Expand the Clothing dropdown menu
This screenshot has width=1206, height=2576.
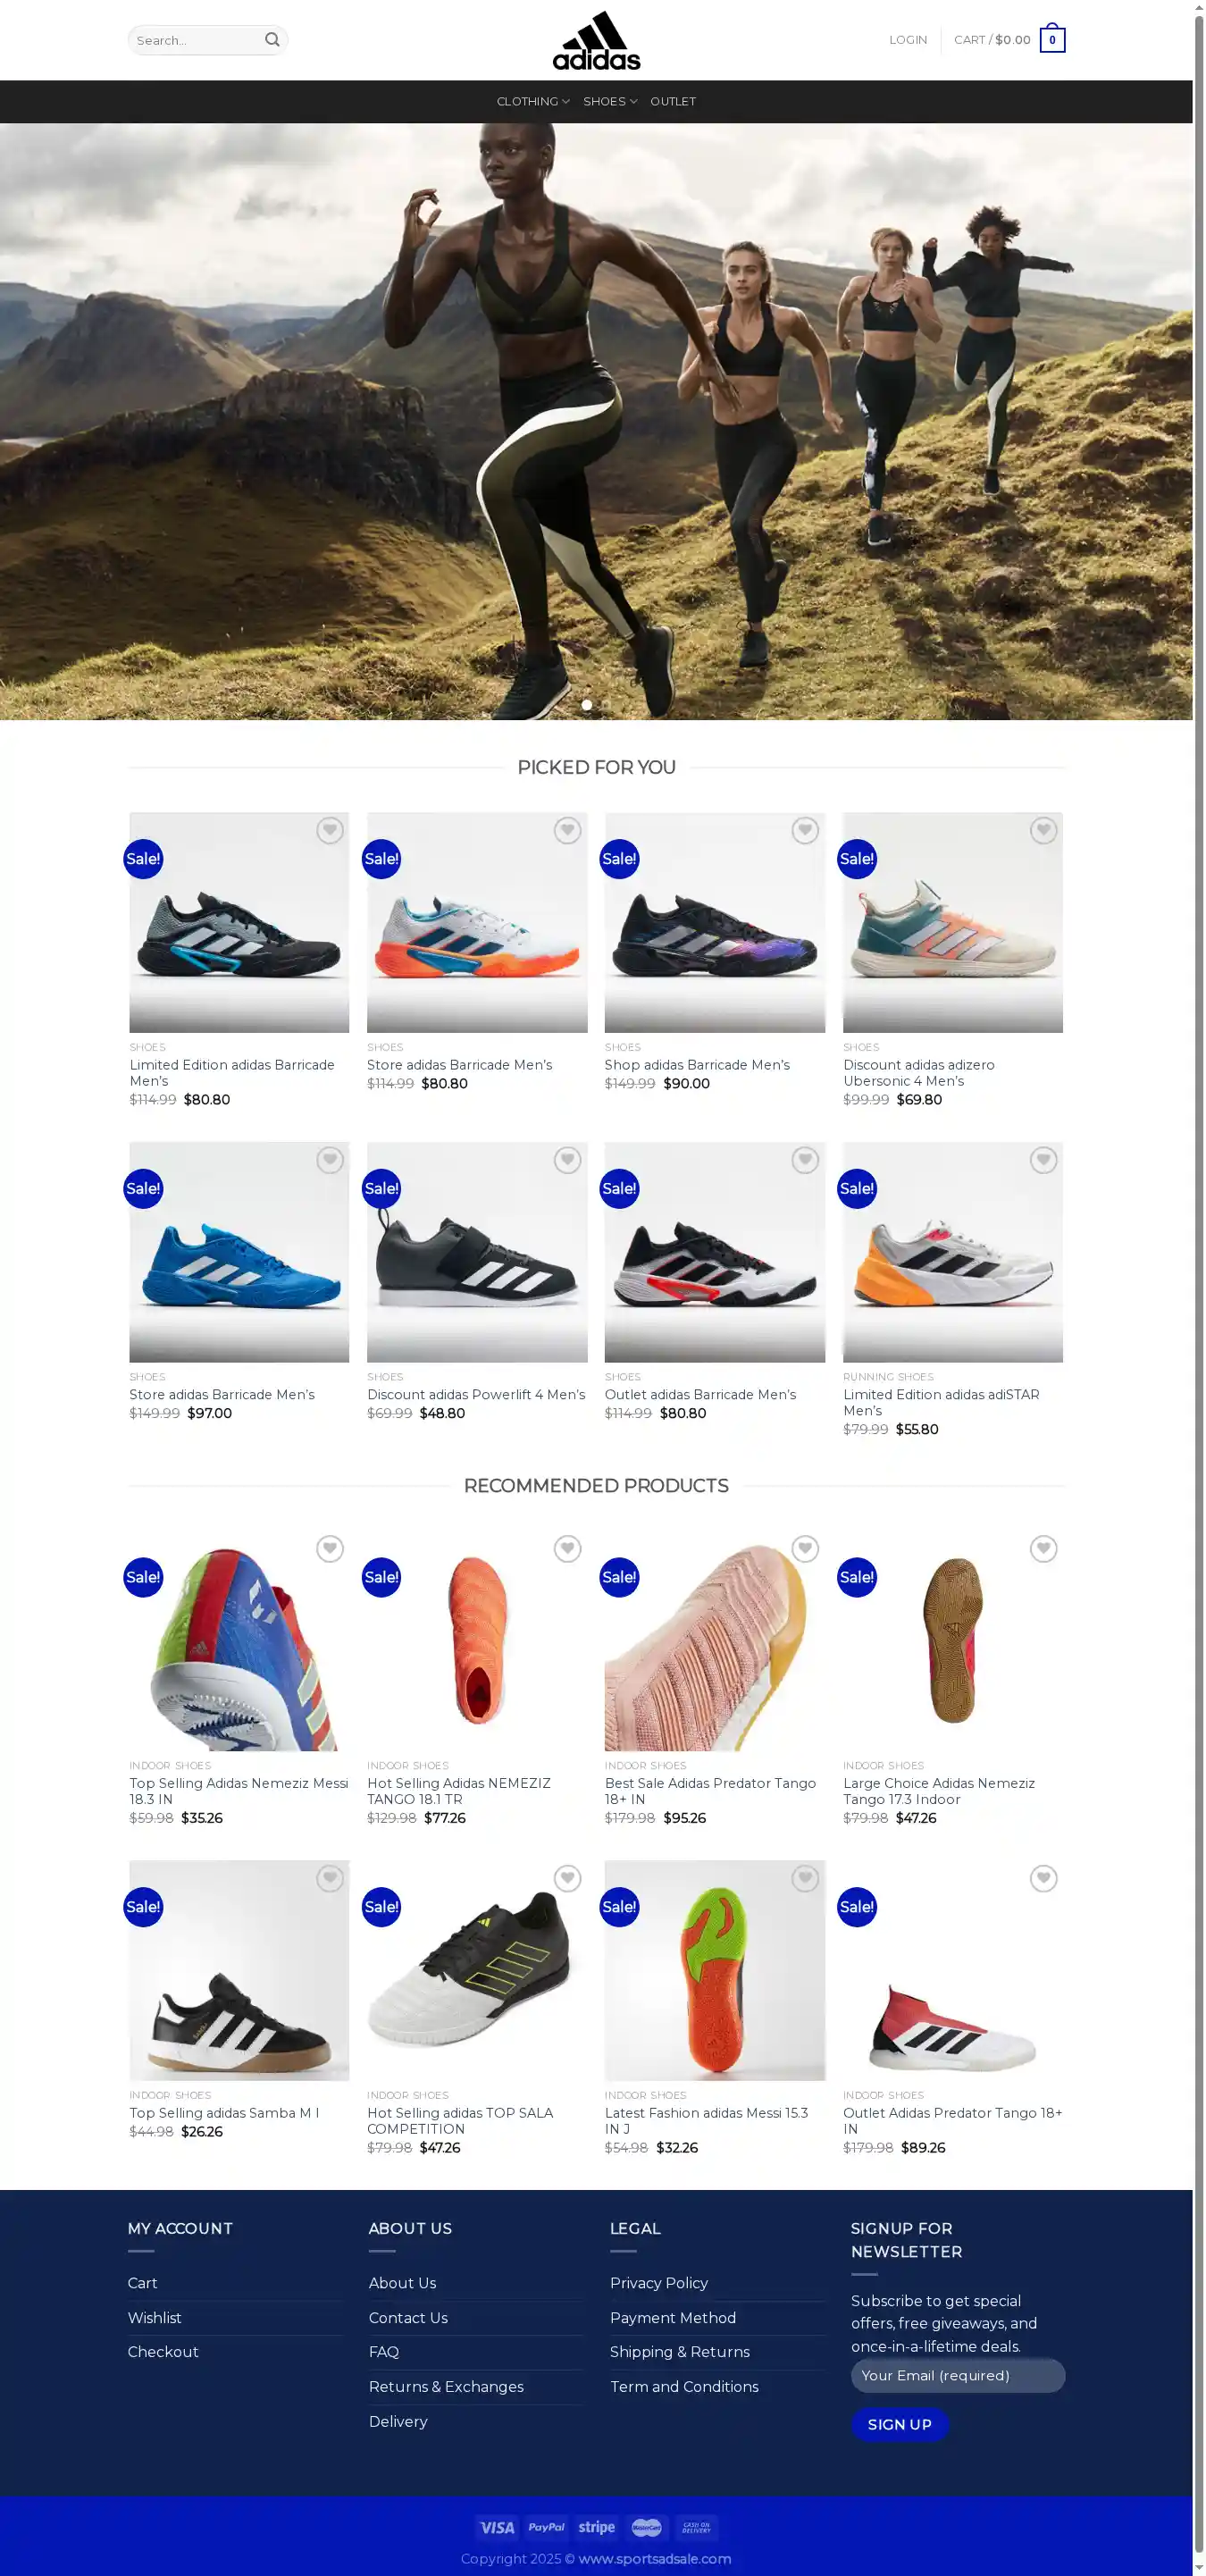pos(533,101)
